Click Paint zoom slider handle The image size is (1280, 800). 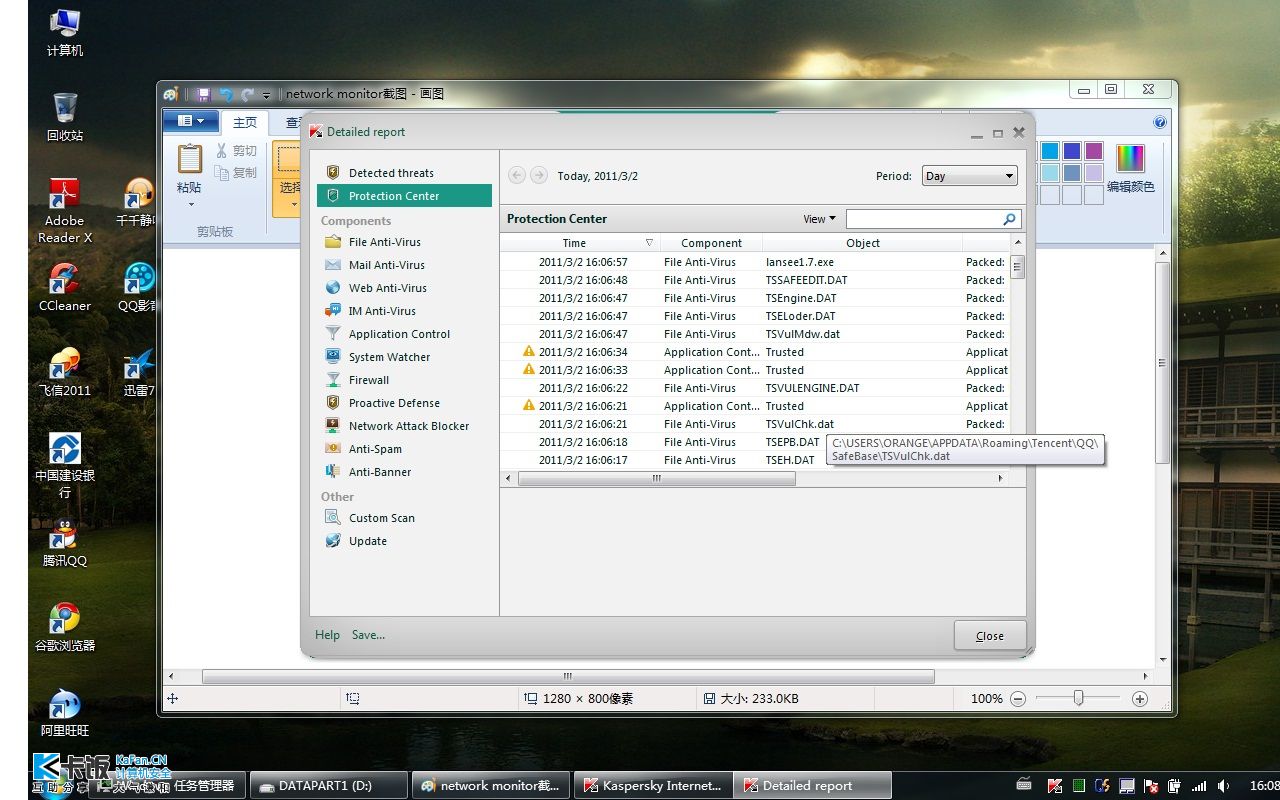pyautogui.click(x=1078, y=698)
